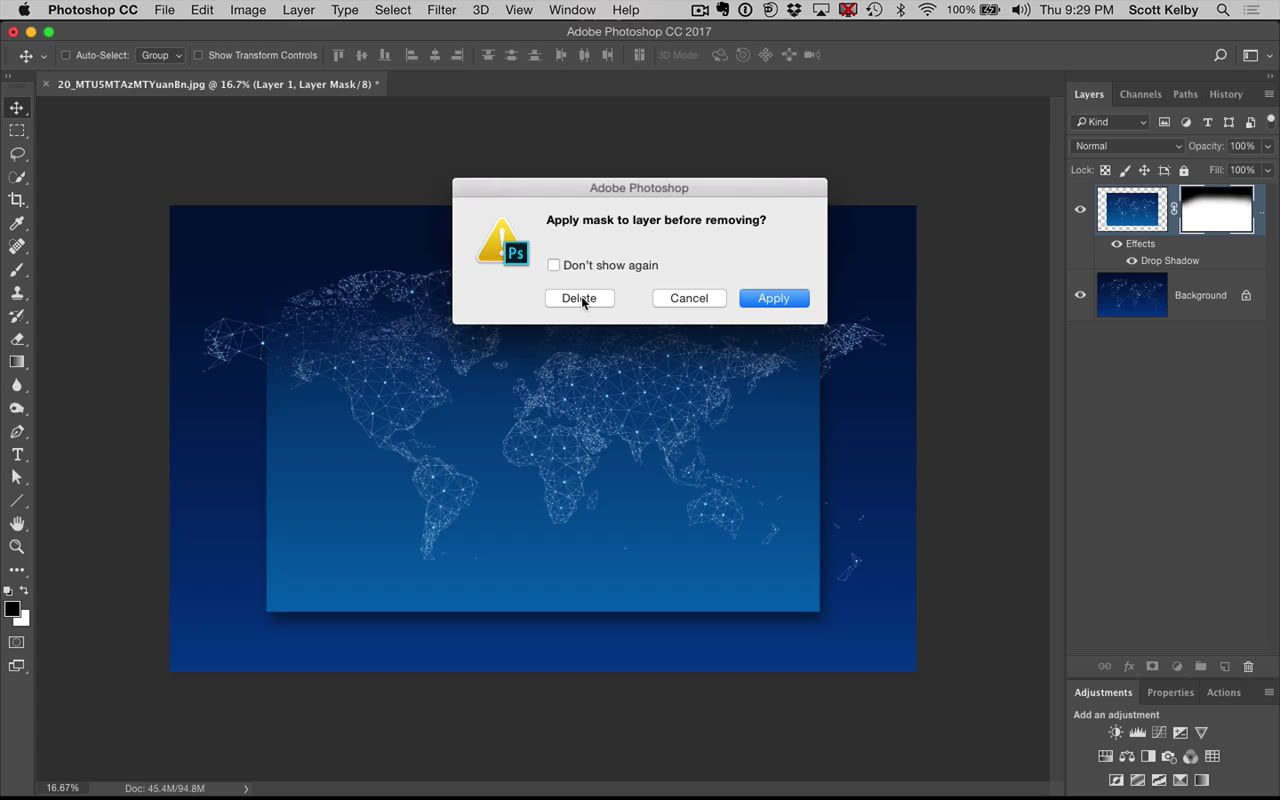Check the Don't show again box
The image size is (1280, 800).
click(x=554, y=265)
